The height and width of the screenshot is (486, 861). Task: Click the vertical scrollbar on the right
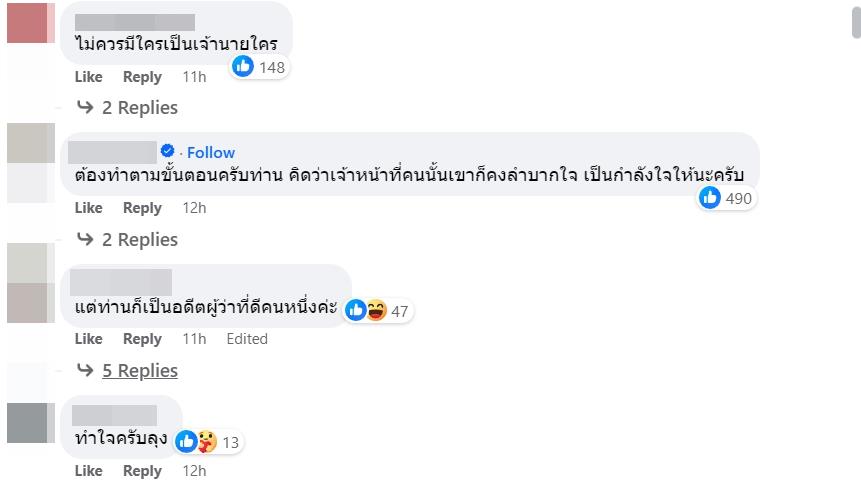[x=855, y=20]
